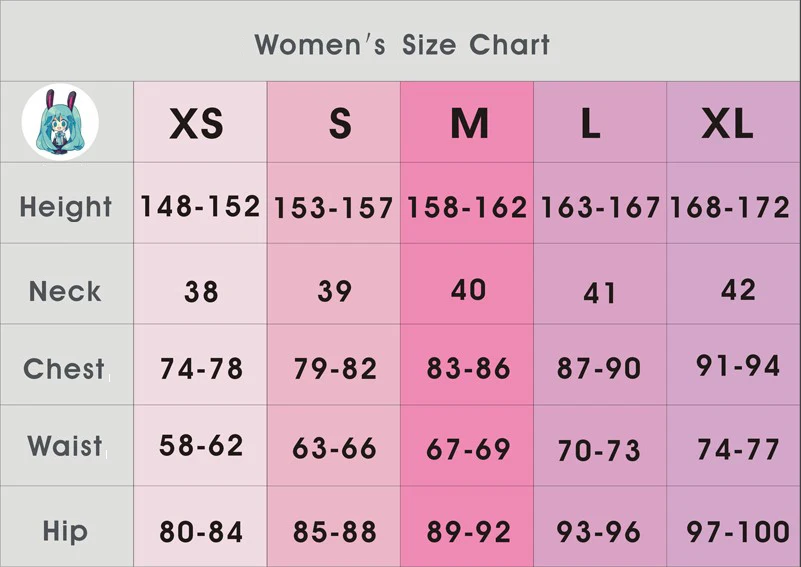
Task: Click neck measurement 41
Action: 599,293
